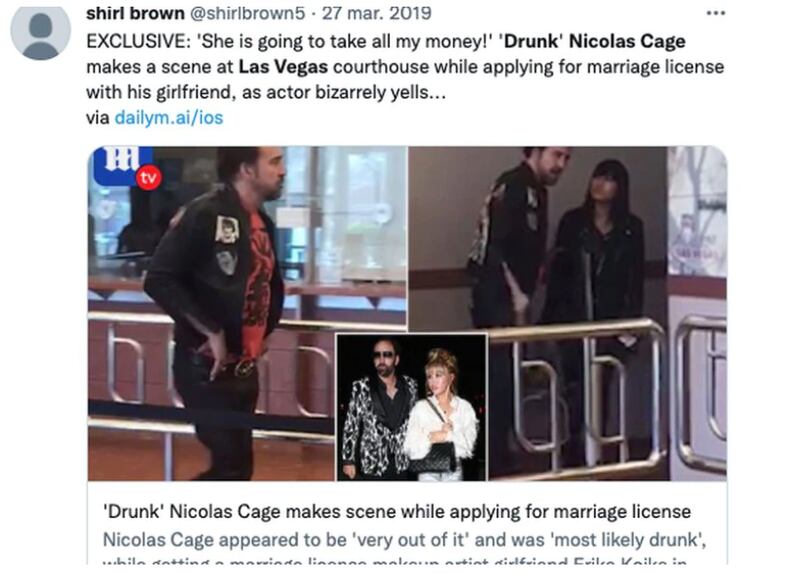Image resolution: width=800 pixels, height=574 pixels.
Task: Open inset photo of couple in leopard jacket
Action: (412, 407)
